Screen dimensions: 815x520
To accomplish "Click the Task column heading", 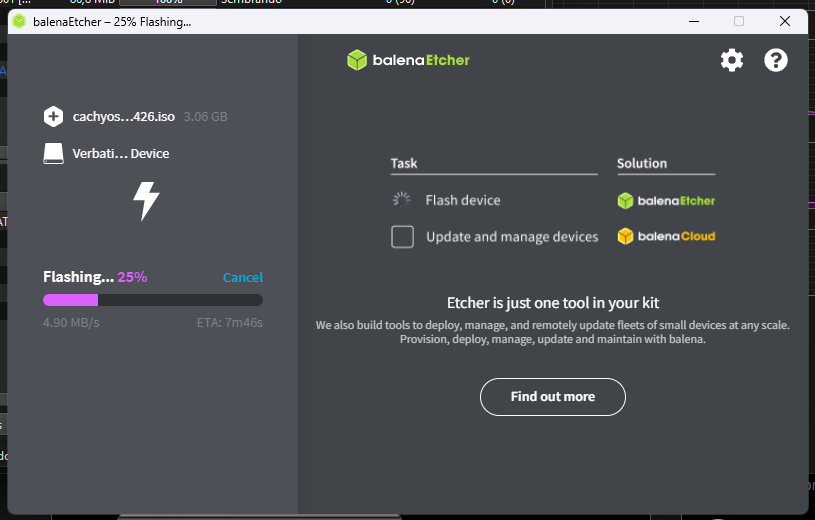I will pos(404,163).
